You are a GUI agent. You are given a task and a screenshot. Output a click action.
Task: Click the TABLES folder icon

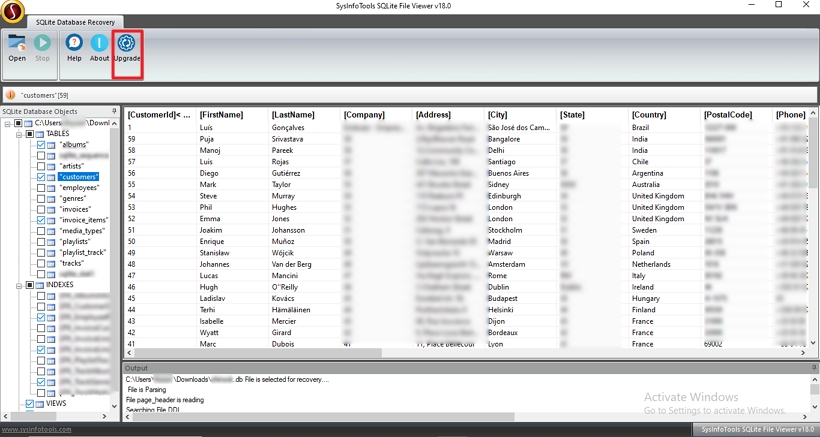click(x=40, y=134)
